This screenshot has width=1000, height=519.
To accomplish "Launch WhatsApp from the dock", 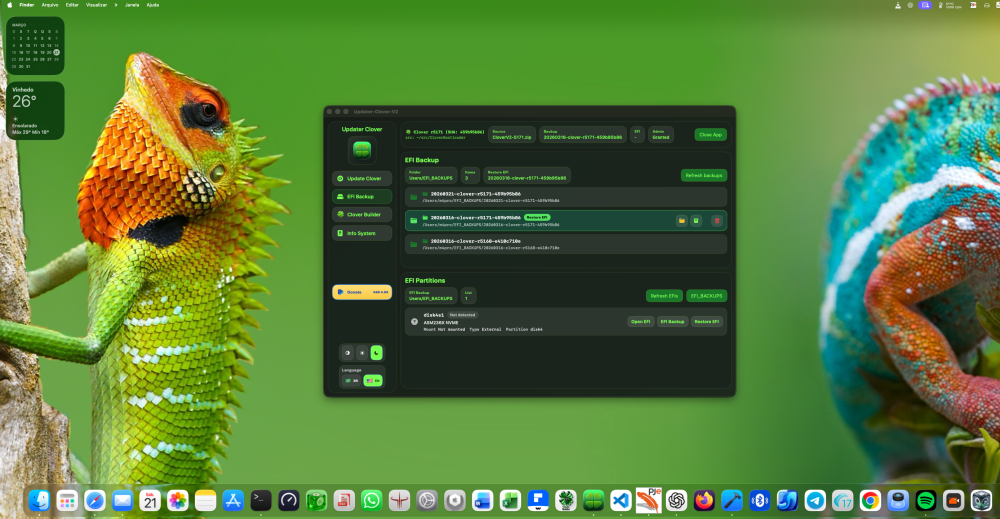I will point(371,501).
